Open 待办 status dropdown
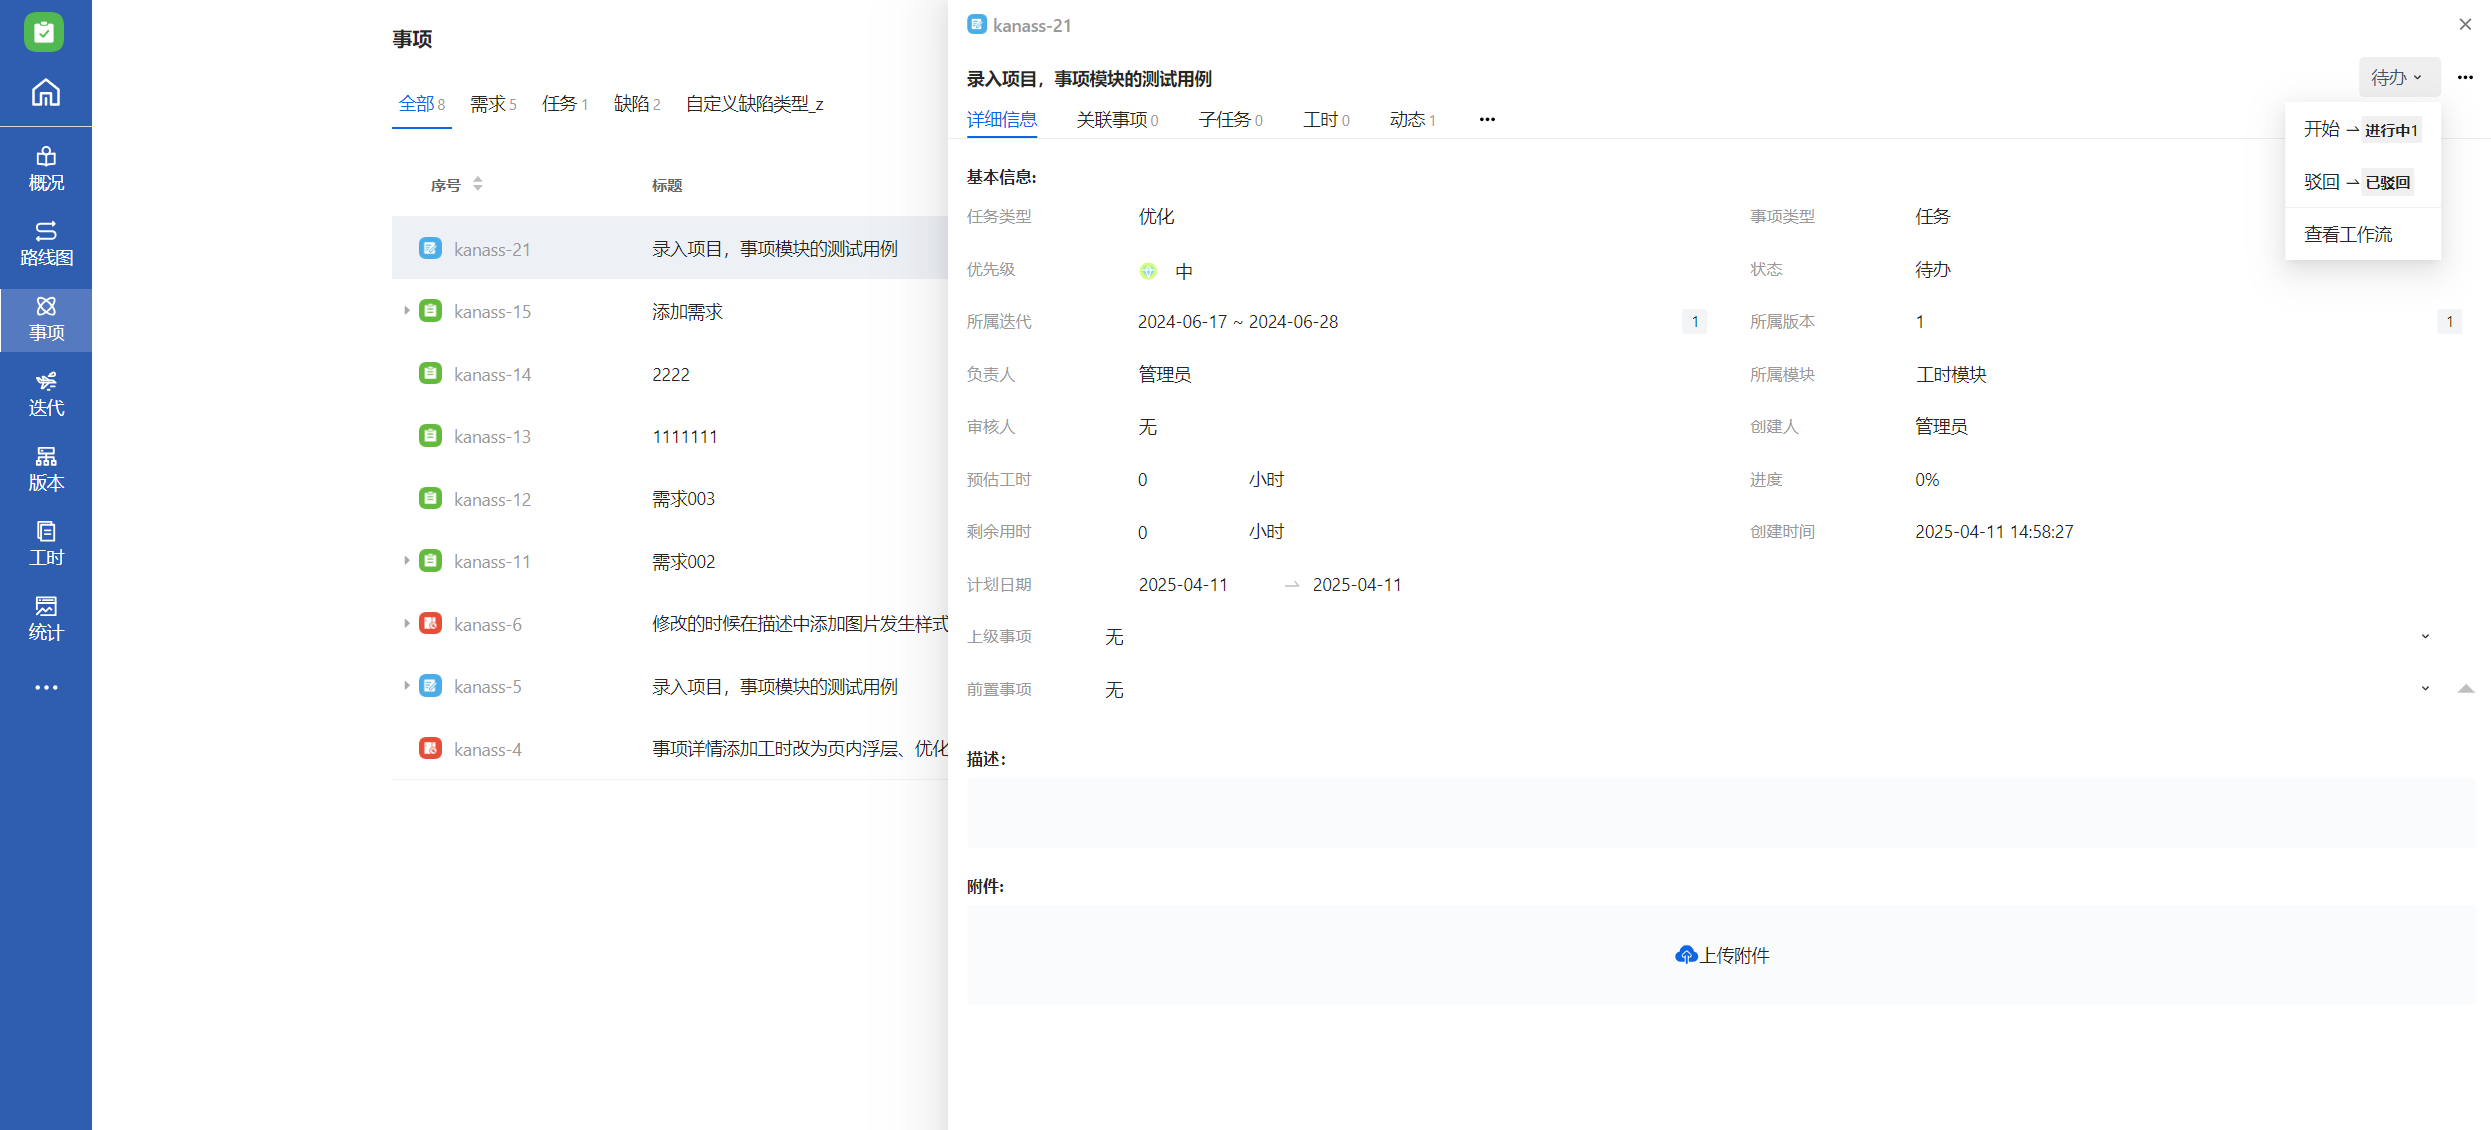This screenshot has height=1130, width=2491. [2398, 77]
